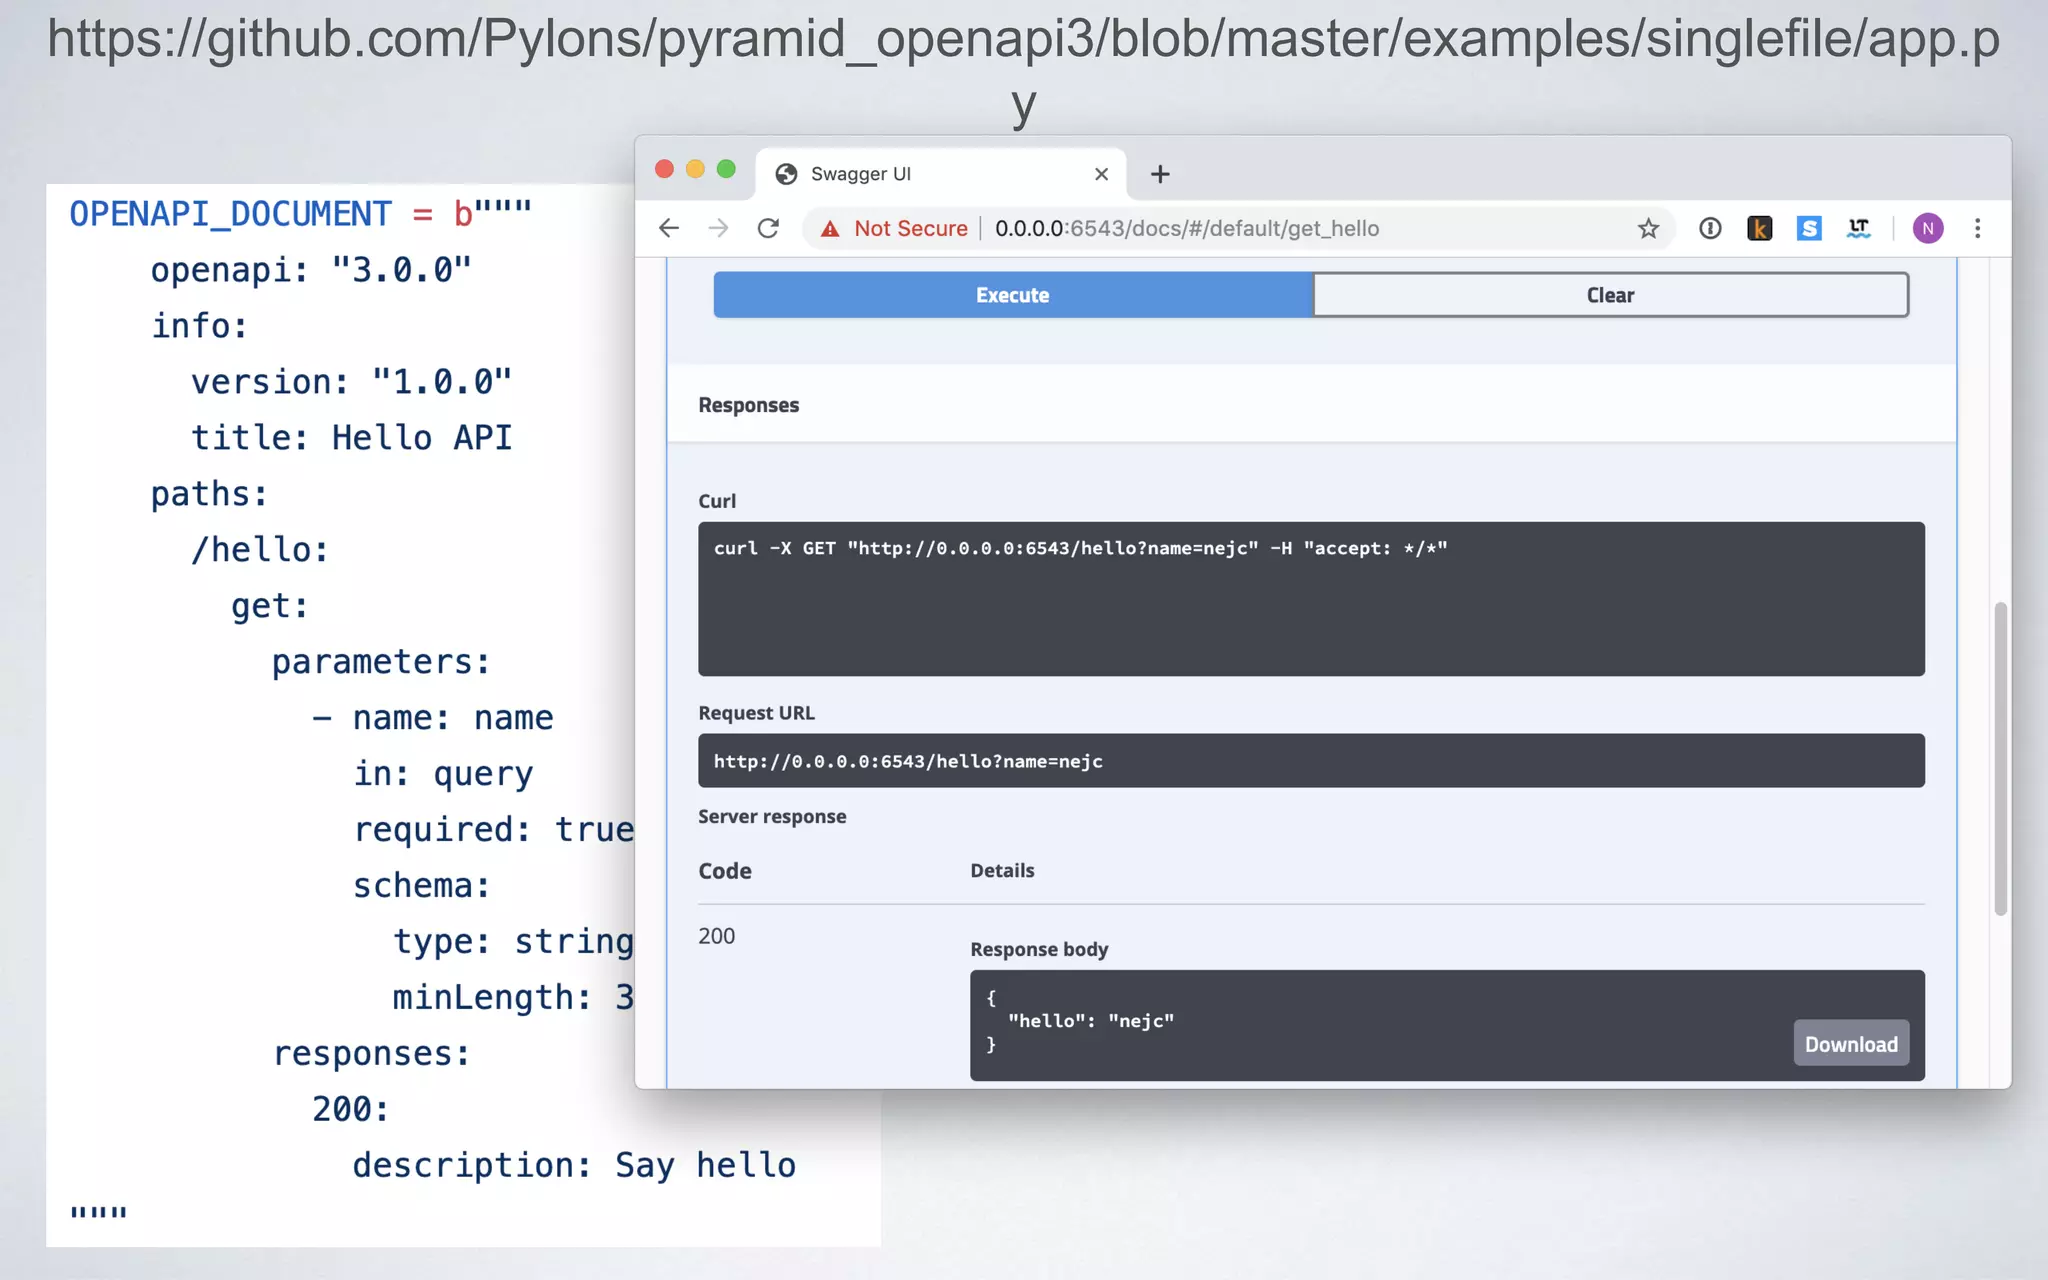This screenshot has height=1280, width=2048.
Task: Click the version: "1.0.0" line
Action: (351, 382)
